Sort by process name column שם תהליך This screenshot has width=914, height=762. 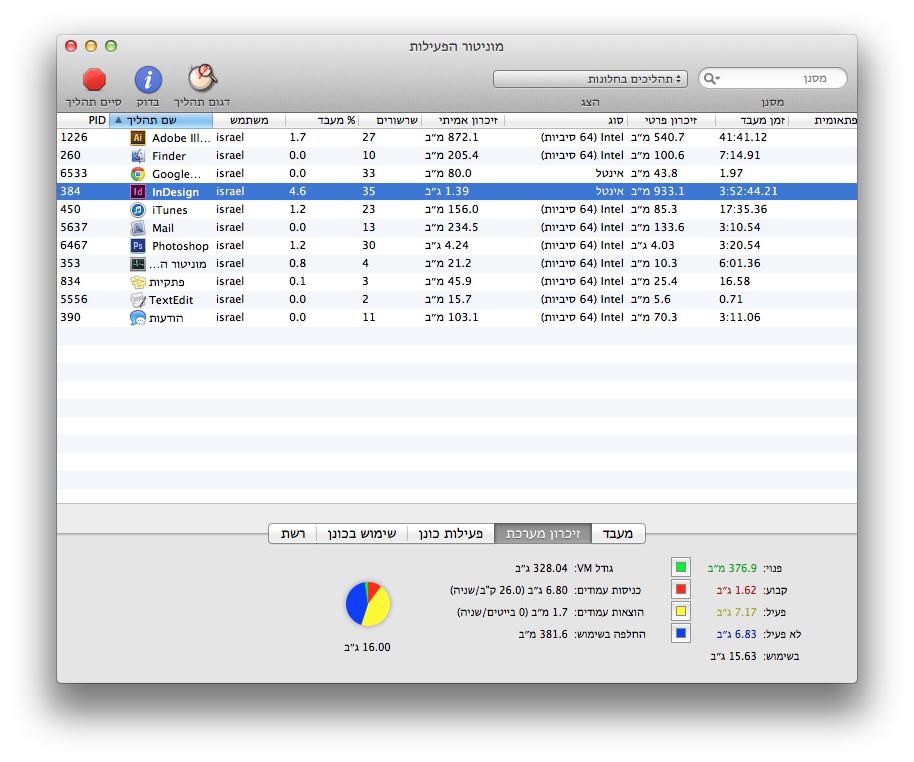pyautogui.click(x=161, y=120)
